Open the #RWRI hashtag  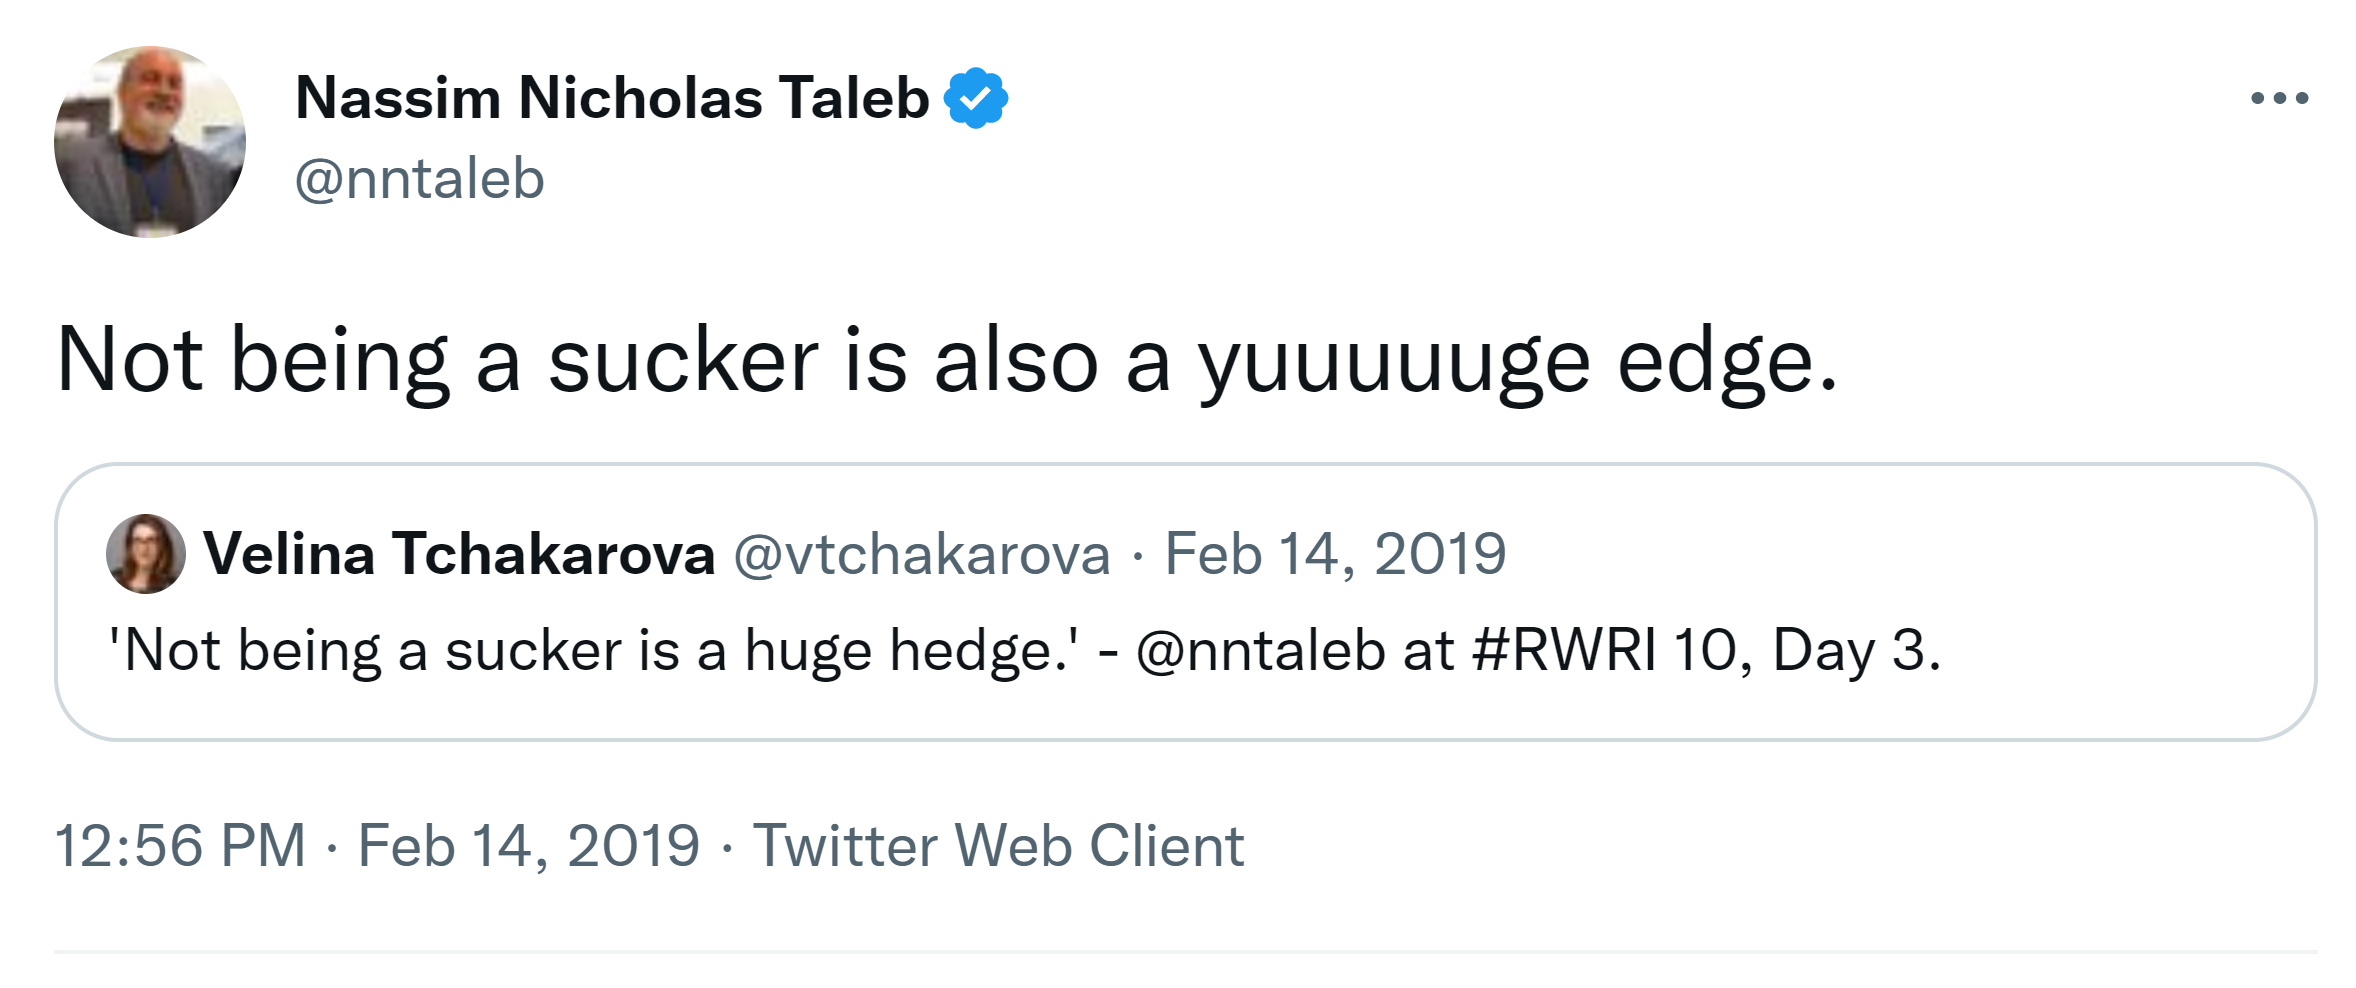coord(1564,651)
